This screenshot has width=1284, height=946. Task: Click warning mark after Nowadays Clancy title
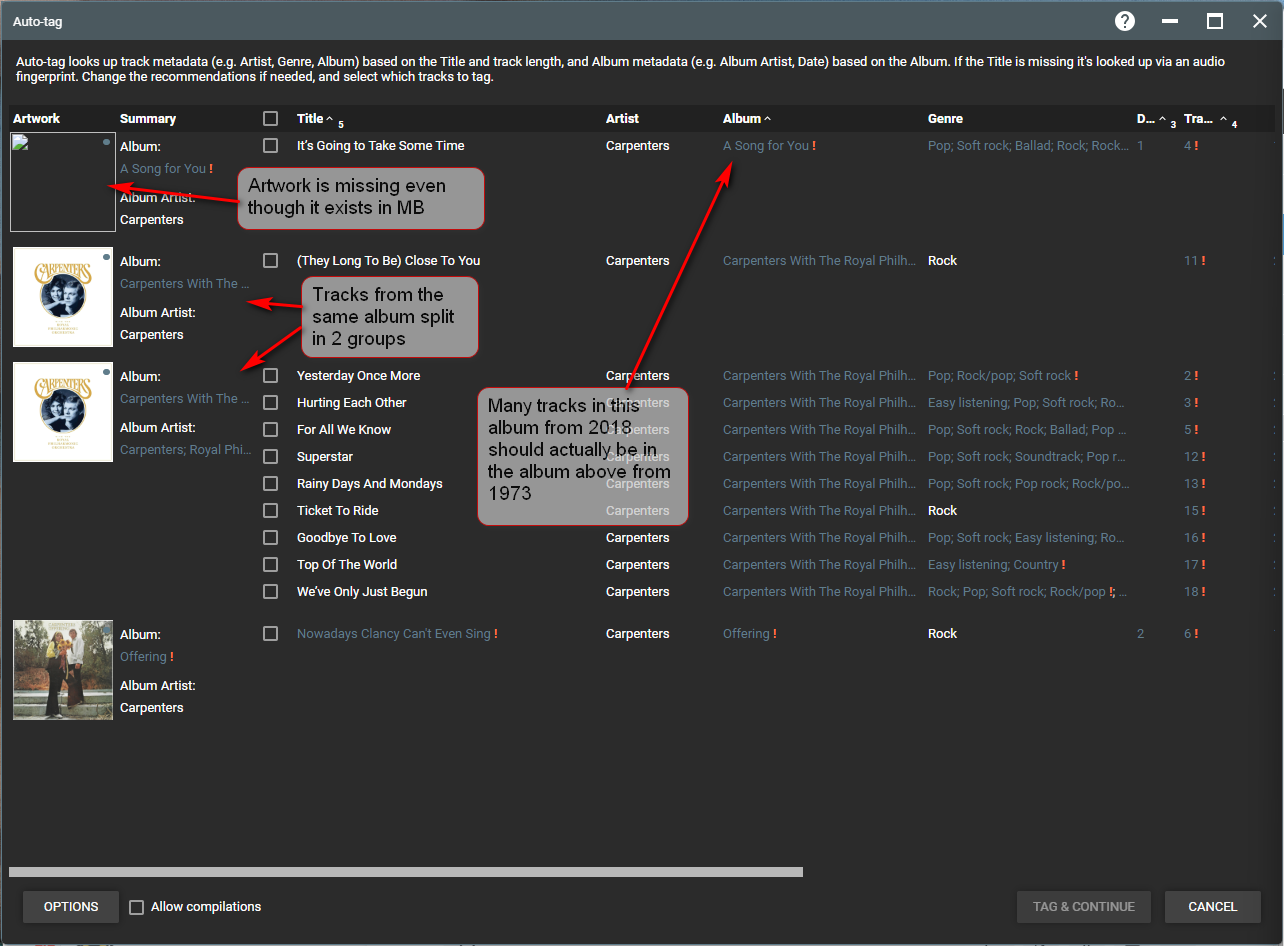click(495, 634)
